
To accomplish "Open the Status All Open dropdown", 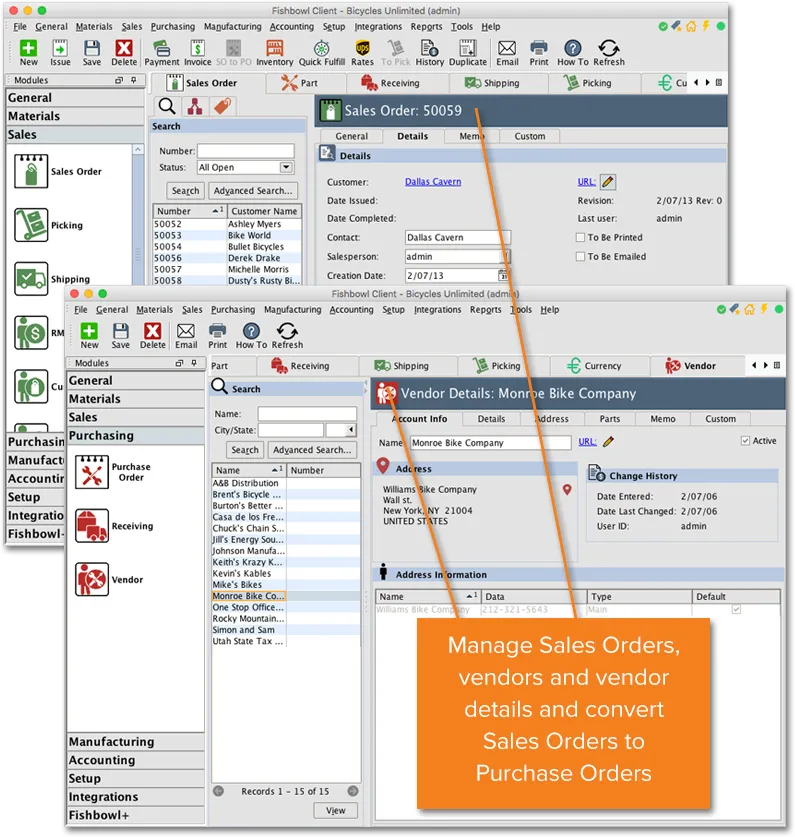I will [x=287, y=167].
